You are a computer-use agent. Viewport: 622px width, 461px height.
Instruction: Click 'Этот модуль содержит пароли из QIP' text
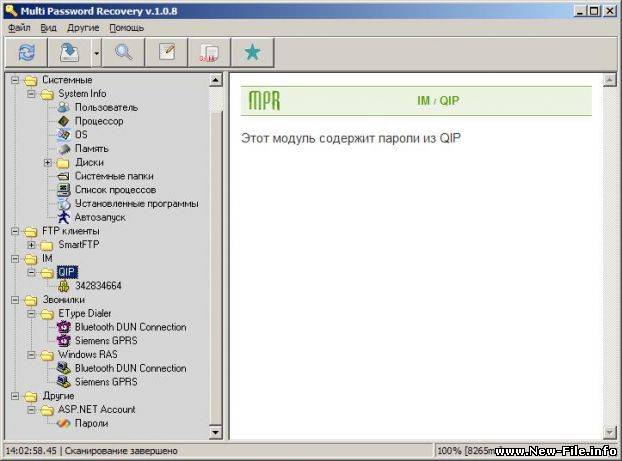[x=351, y=138]
